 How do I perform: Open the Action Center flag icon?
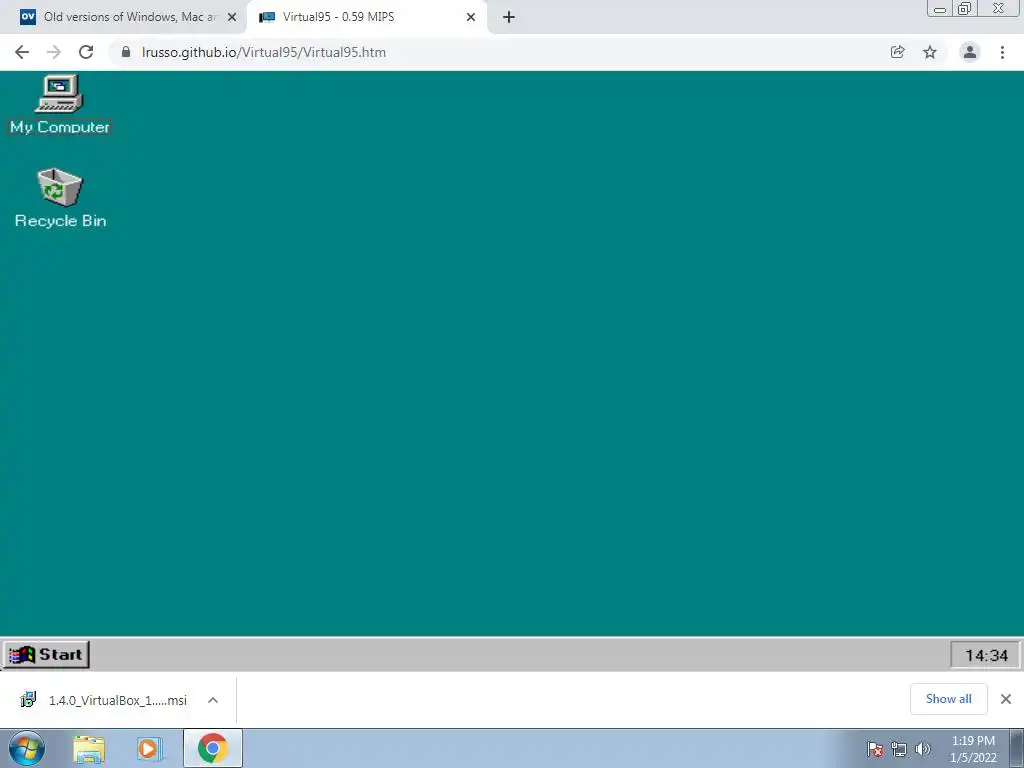875,749
